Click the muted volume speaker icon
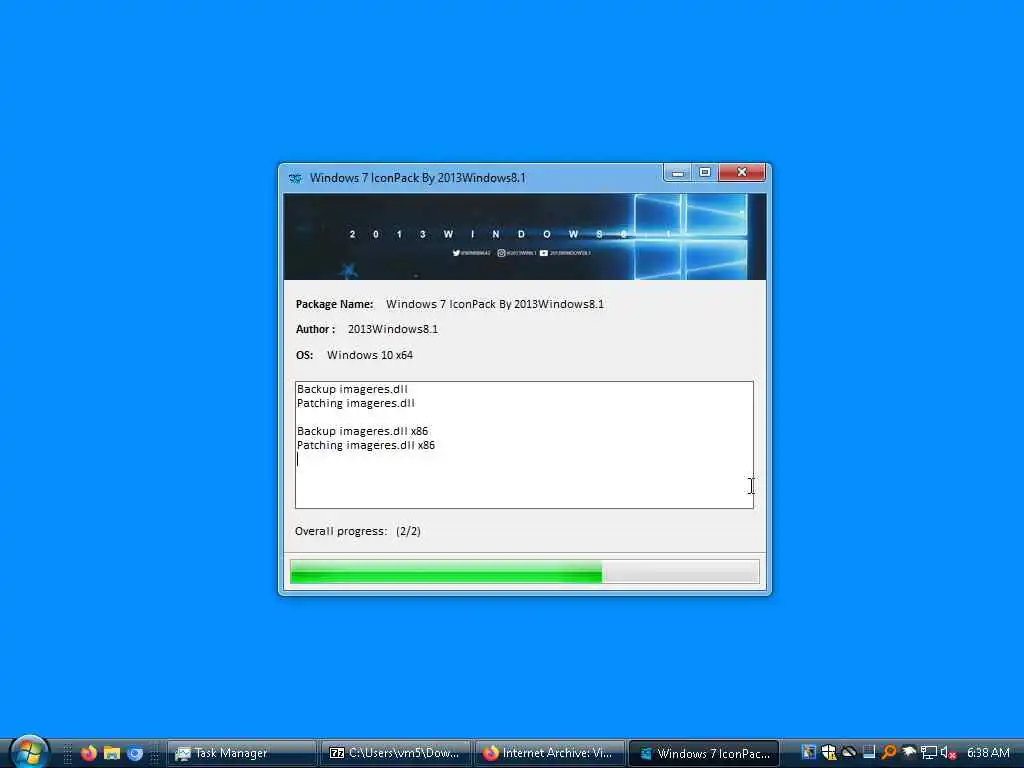Screen dimensions: 1024x768 click(948, 753)
